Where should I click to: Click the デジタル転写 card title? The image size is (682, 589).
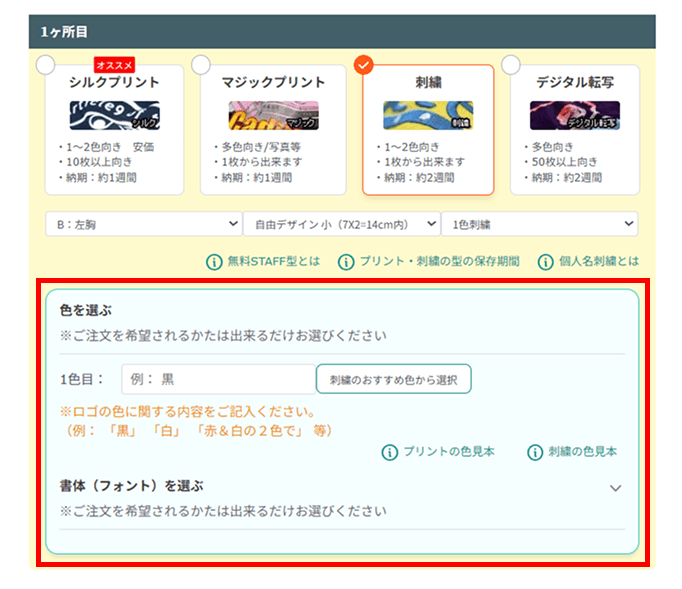click(575, 82)
